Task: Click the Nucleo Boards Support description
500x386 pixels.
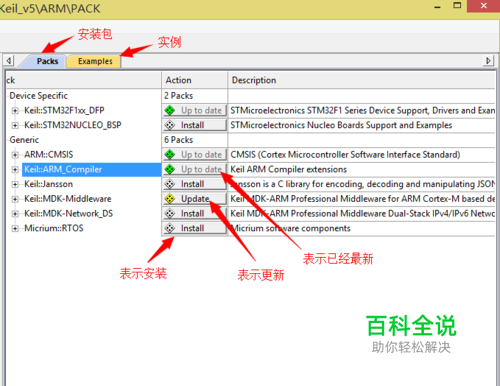Action: pos(341,125)
